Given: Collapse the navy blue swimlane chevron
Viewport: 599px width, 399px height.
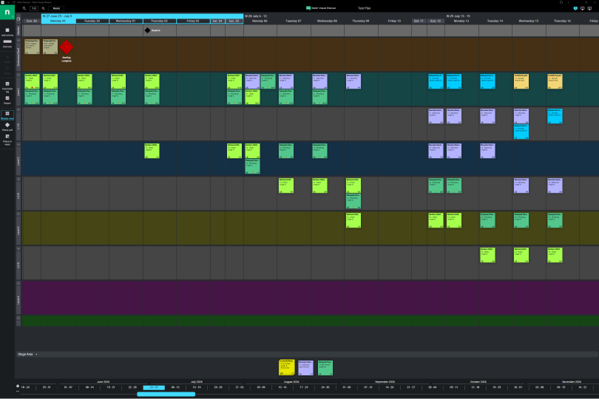Looking at the screenshot, I should click(x=18, y=144).
